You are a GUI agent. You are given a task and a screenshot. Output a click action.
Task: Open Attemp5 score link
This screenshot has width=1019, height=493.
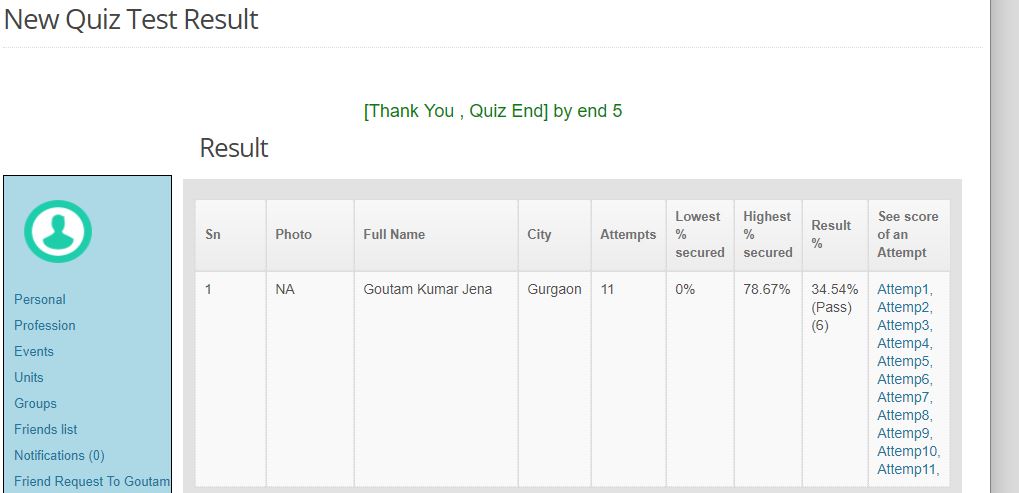click(903, 361)
